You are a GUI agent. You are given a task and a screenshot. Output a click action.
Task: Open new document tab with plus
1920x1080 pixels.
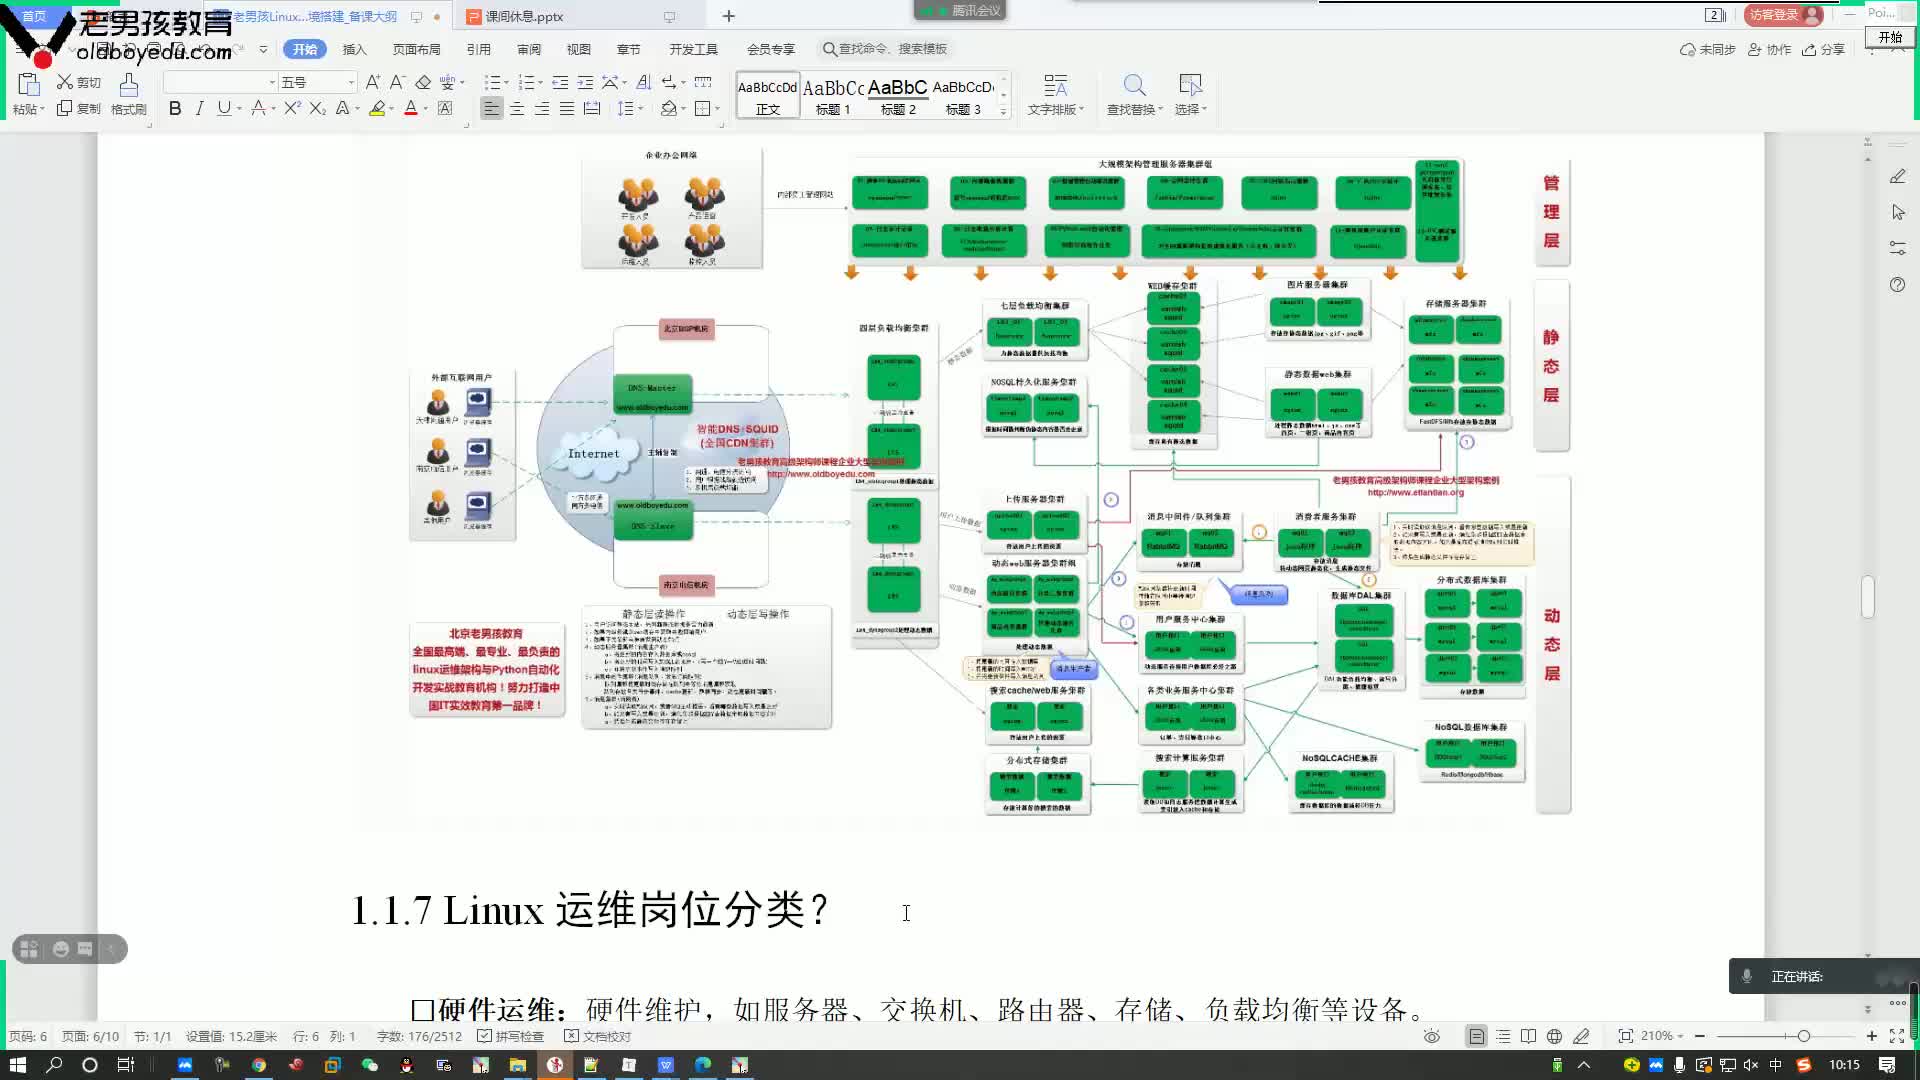[x=728, y=16]
